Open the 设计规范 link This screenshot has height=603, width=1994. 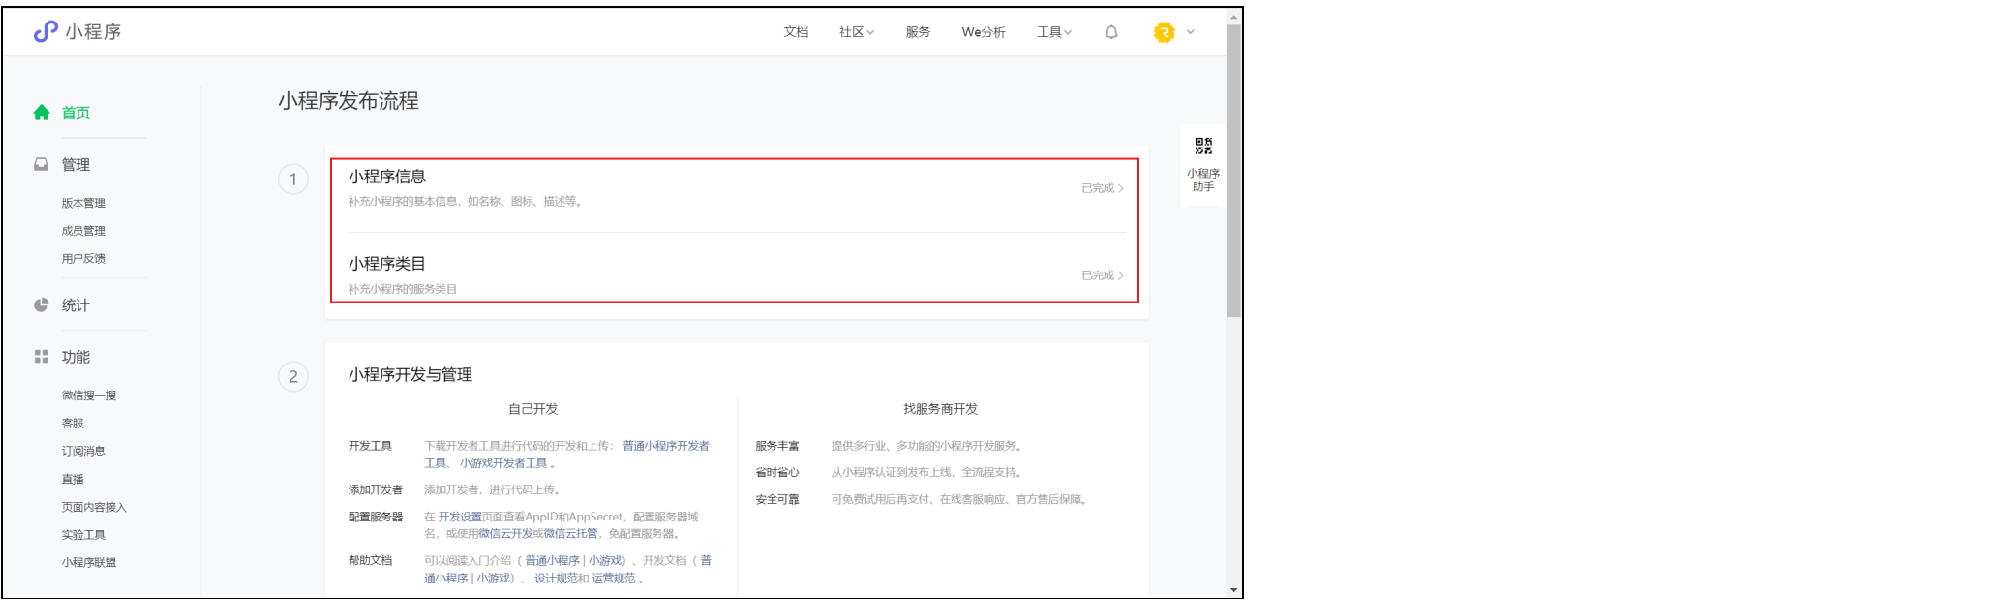coord(555,578)
